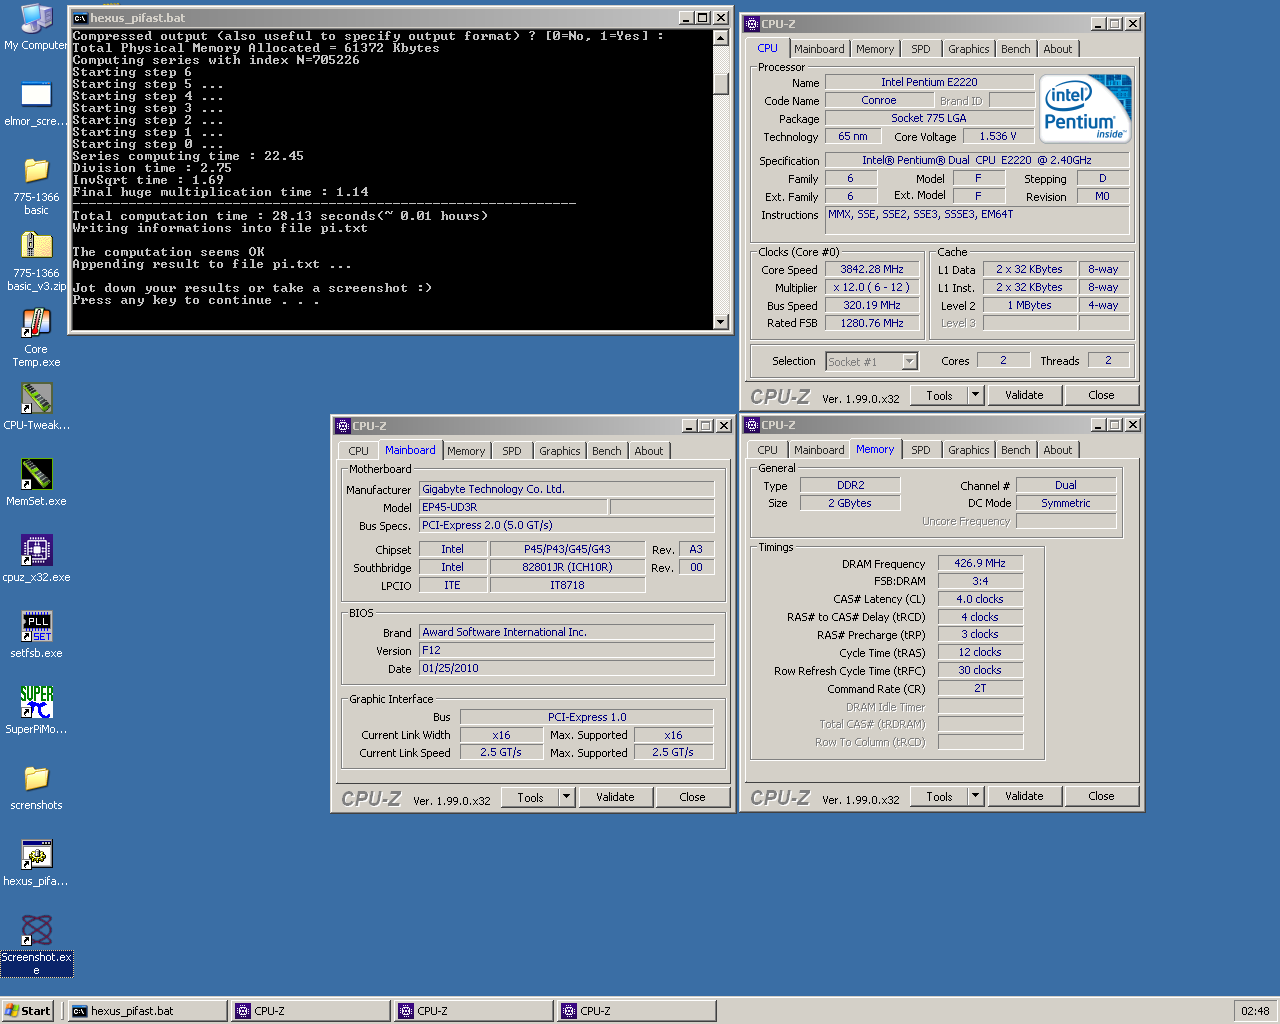Open Bench tab in the Memory window
The image size is (1280, 1024).
(1016, 450)
